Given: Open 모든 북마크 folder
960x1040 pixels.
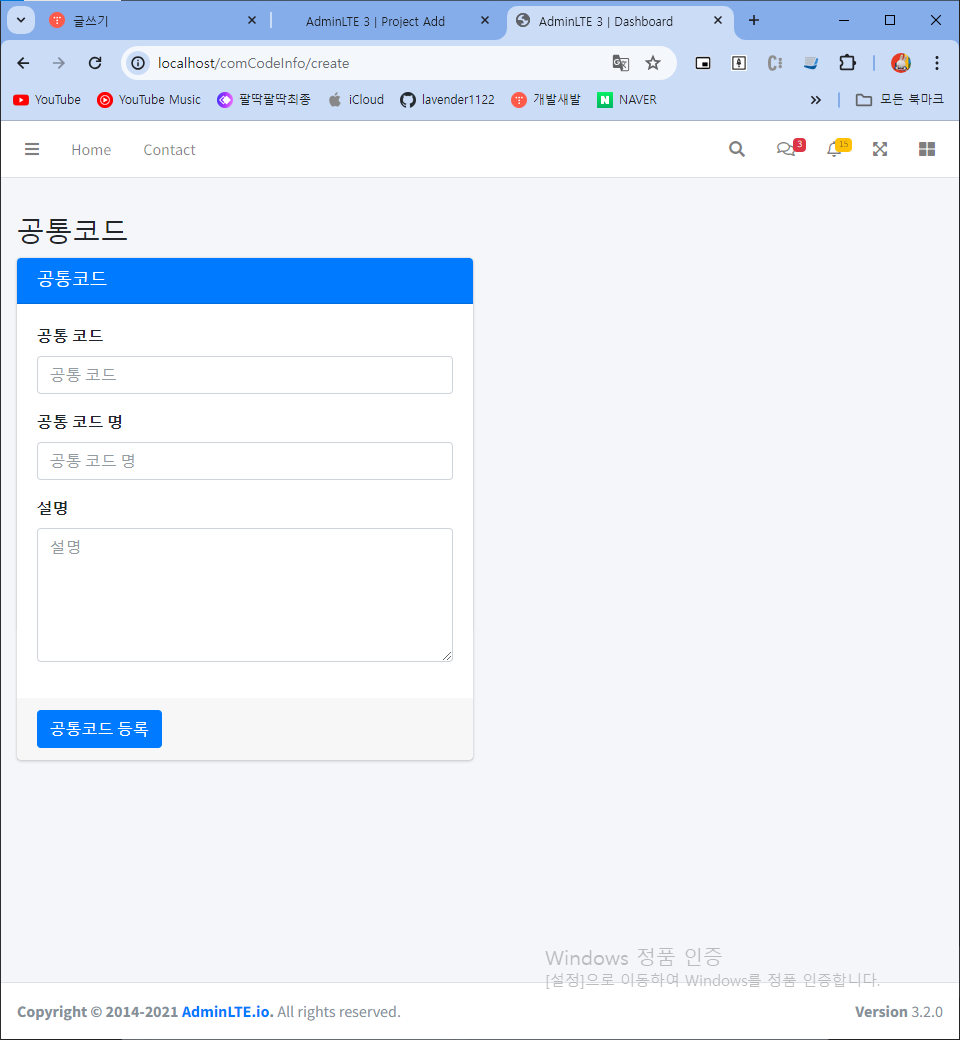Looking at the screenshot, I should coord(900,99).
